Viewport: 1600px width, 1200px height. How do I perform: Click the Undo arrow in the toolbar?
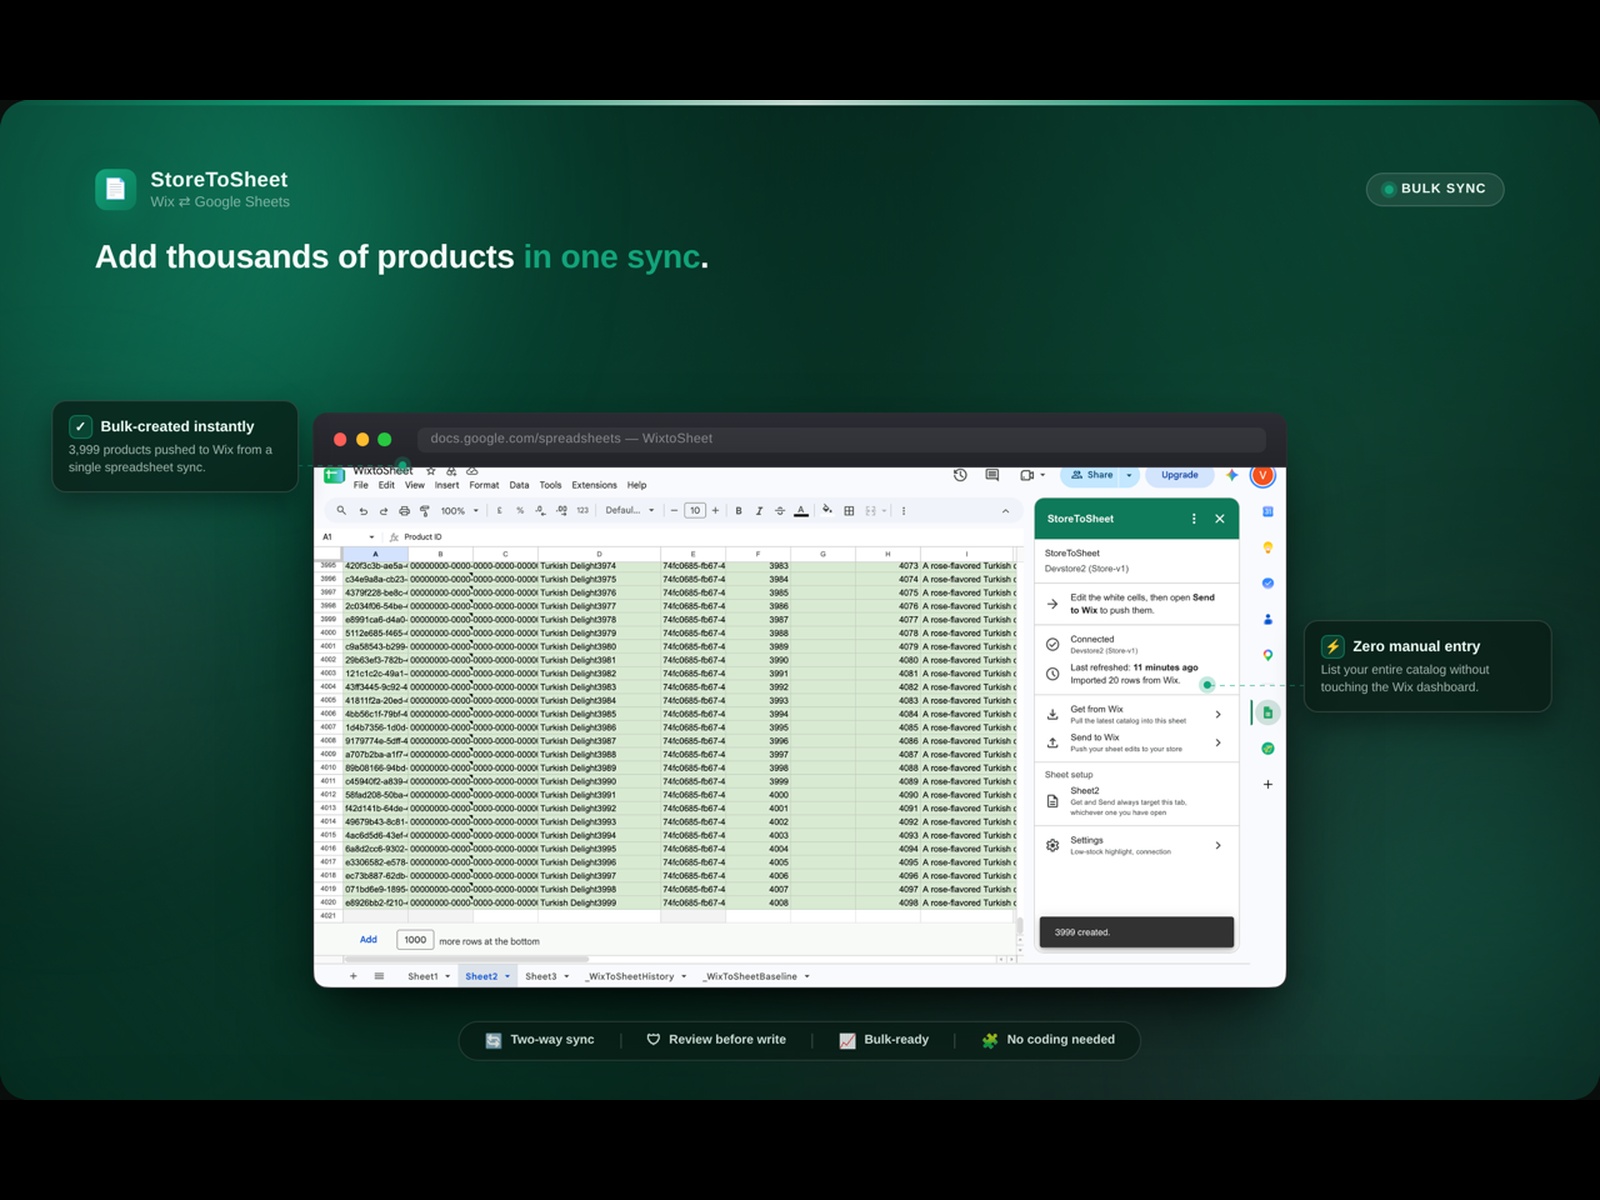point(363,511)
